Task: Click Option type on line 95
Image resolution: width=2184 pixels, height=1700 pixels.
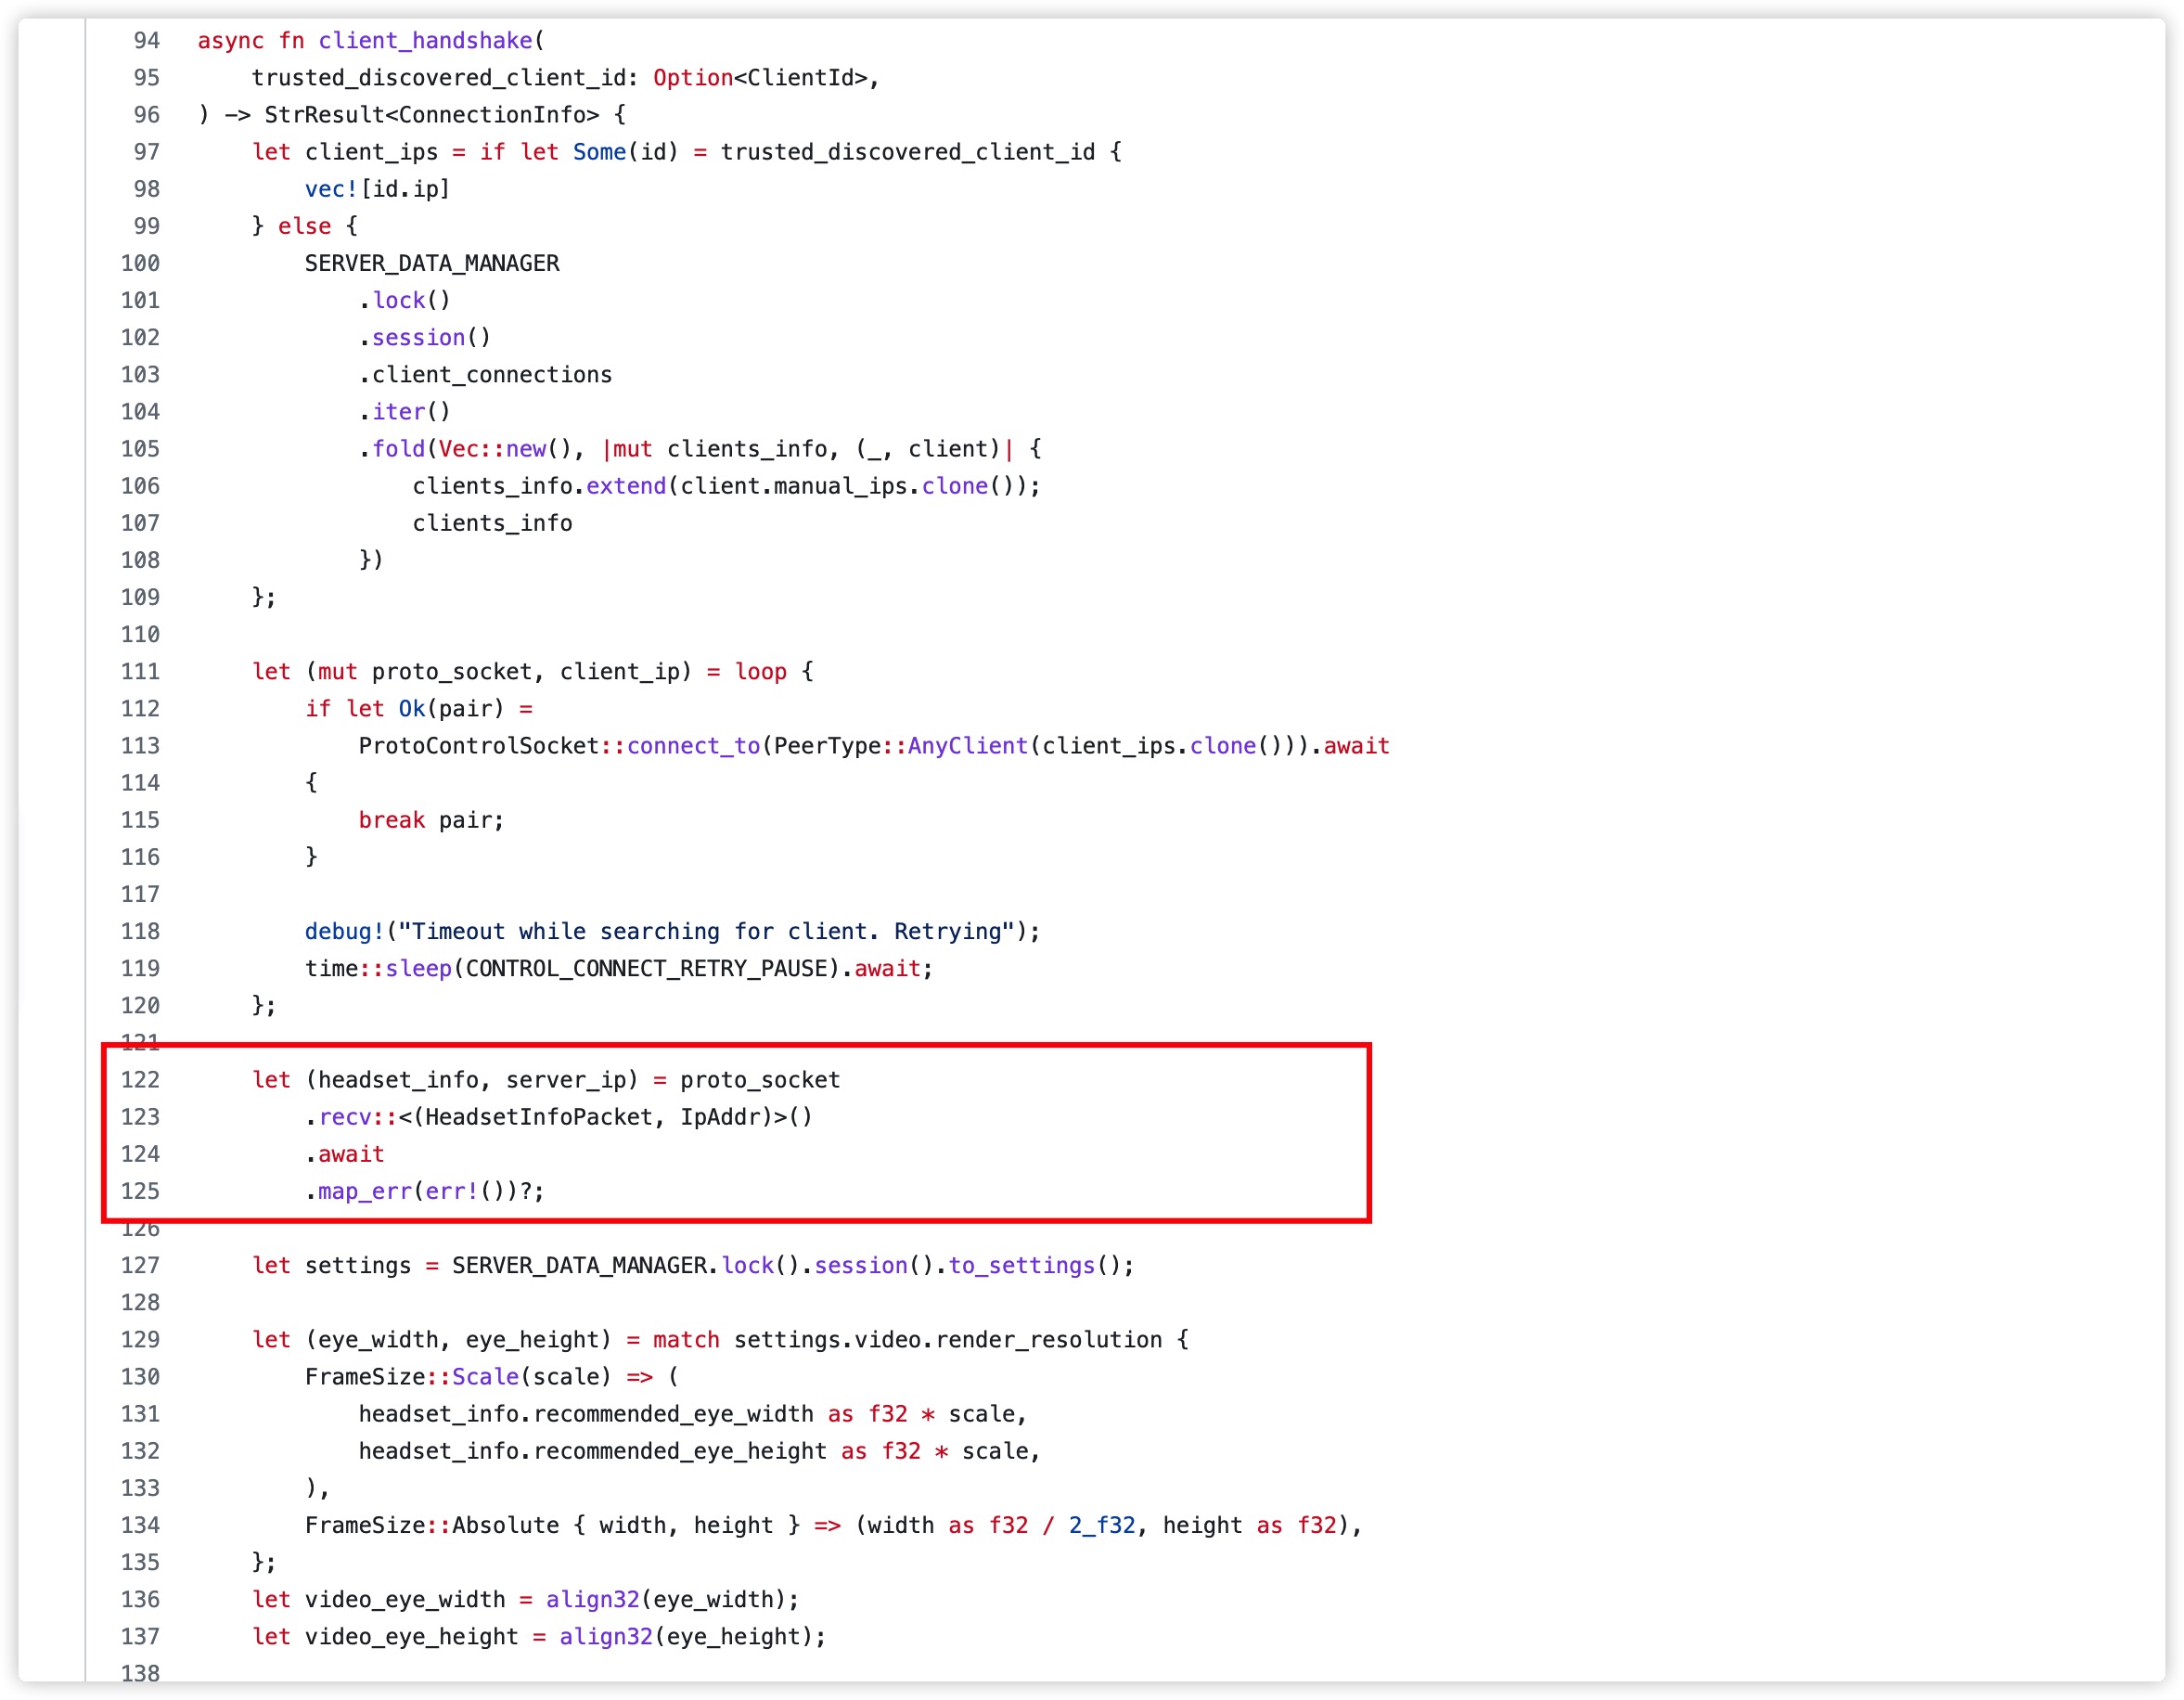Action: [692, 78]
